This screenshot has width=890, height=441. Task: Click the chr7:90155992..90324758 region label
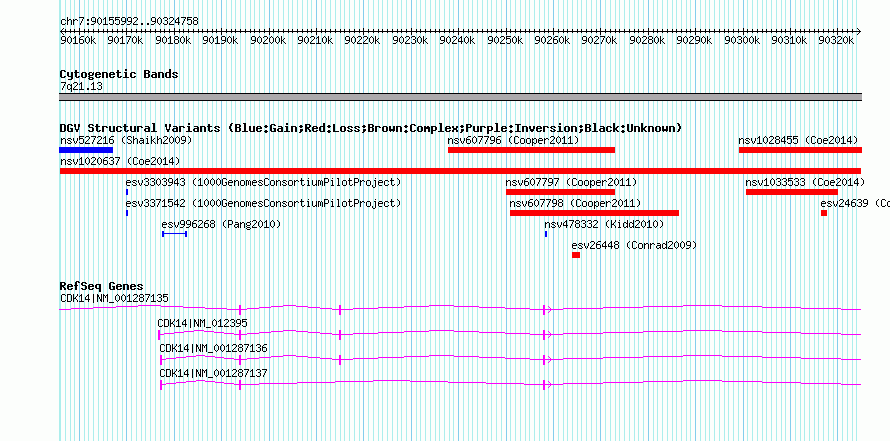tap(129, 21)
